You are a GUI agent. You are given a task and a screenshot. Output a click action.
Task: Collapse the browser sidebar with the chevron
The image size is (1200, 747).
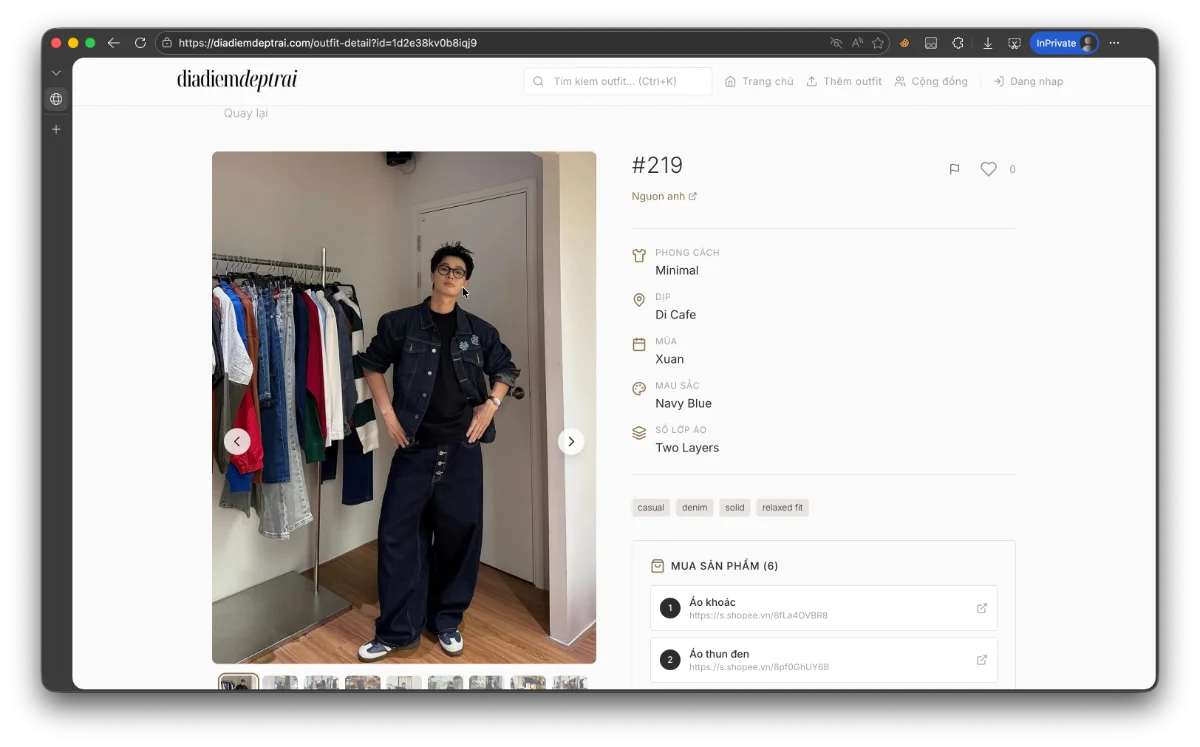pos(56,72)
